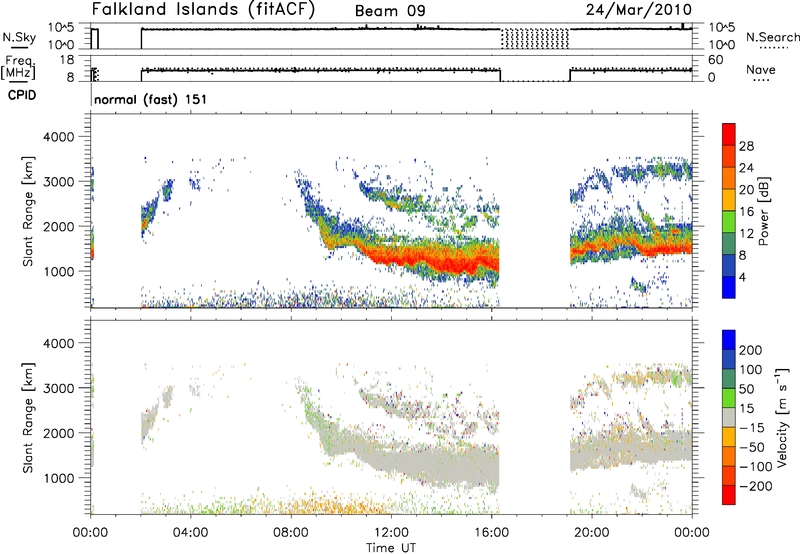Image resolution: width=800 pixels, height=554 pixels.
Task: Select the '-100' velocity colorbar label
Action: (755, 467)
